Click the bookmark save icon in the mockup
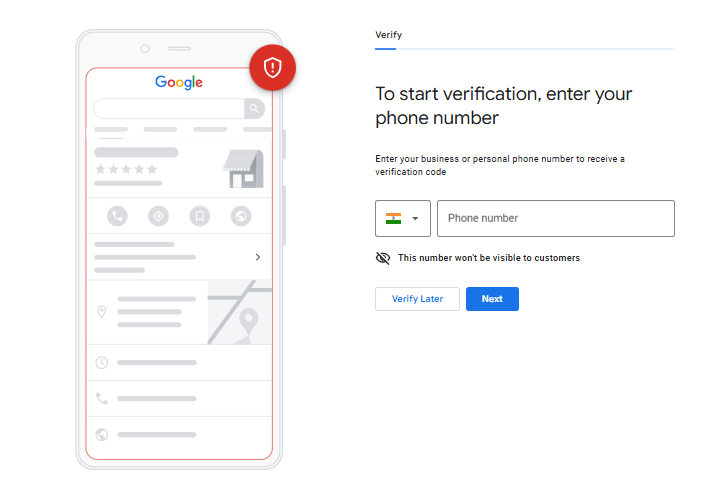Image resolution: width=725 pixels, height=486 pixels. point(199,215)
